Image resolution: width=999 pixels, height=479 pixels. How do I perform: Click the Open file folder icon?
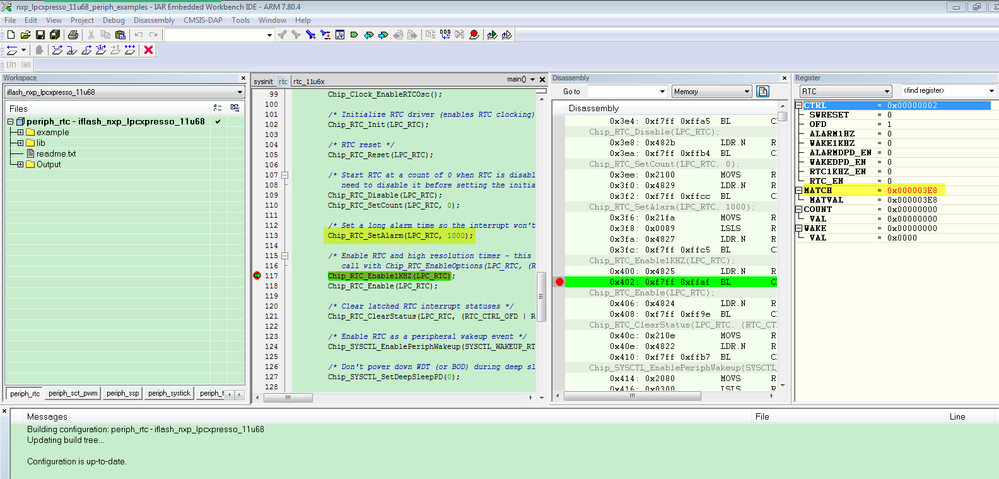25,35
